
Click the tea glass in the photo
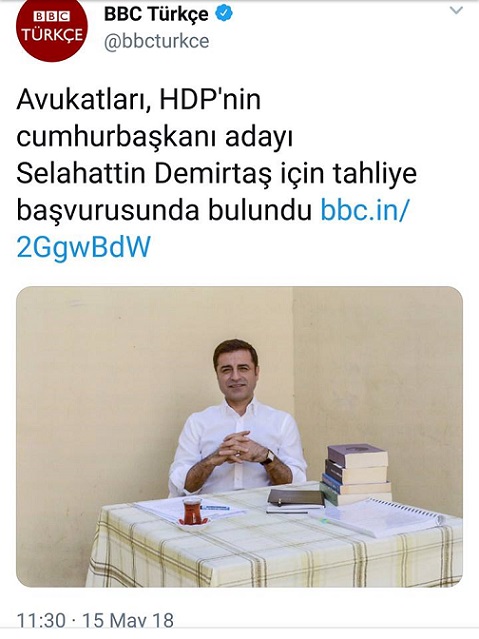pos(191,511)
